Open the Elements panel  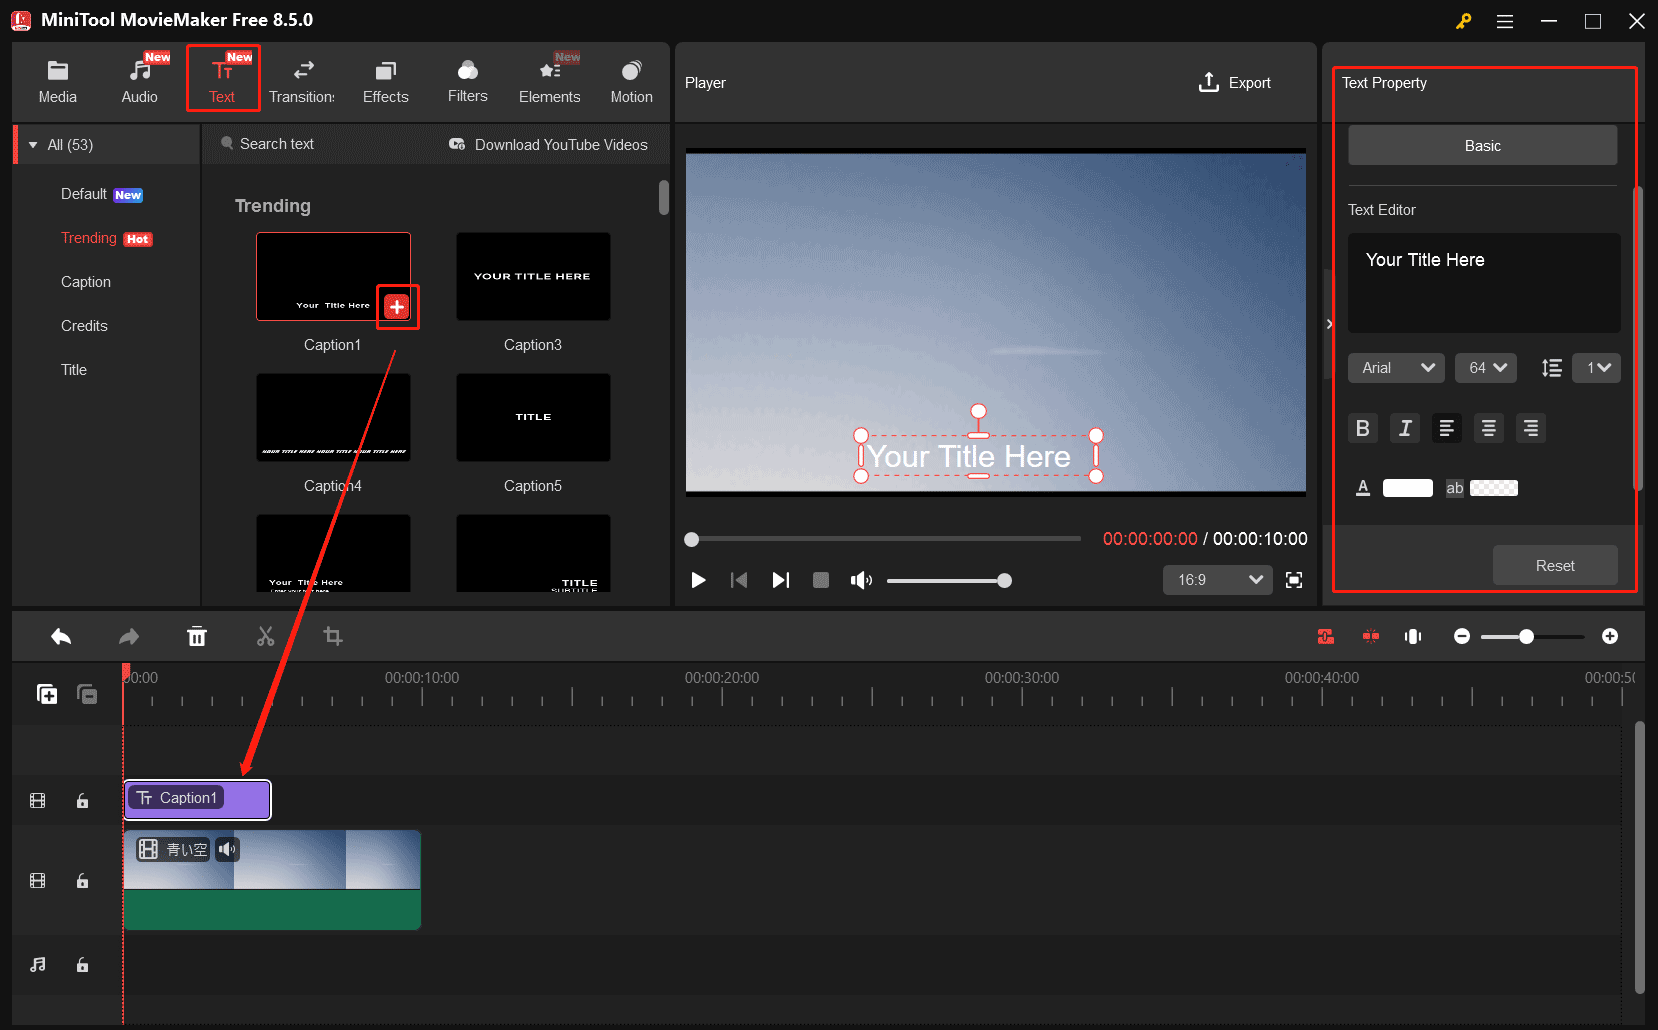549,80
